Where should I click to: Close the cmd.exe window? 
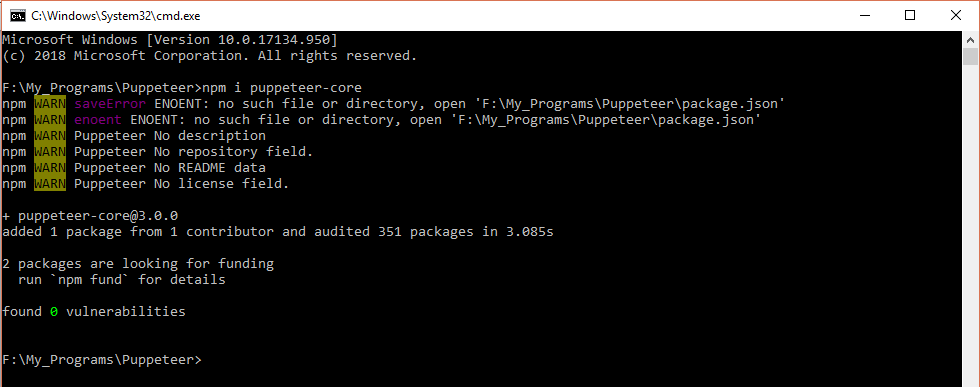coord(956,16)
